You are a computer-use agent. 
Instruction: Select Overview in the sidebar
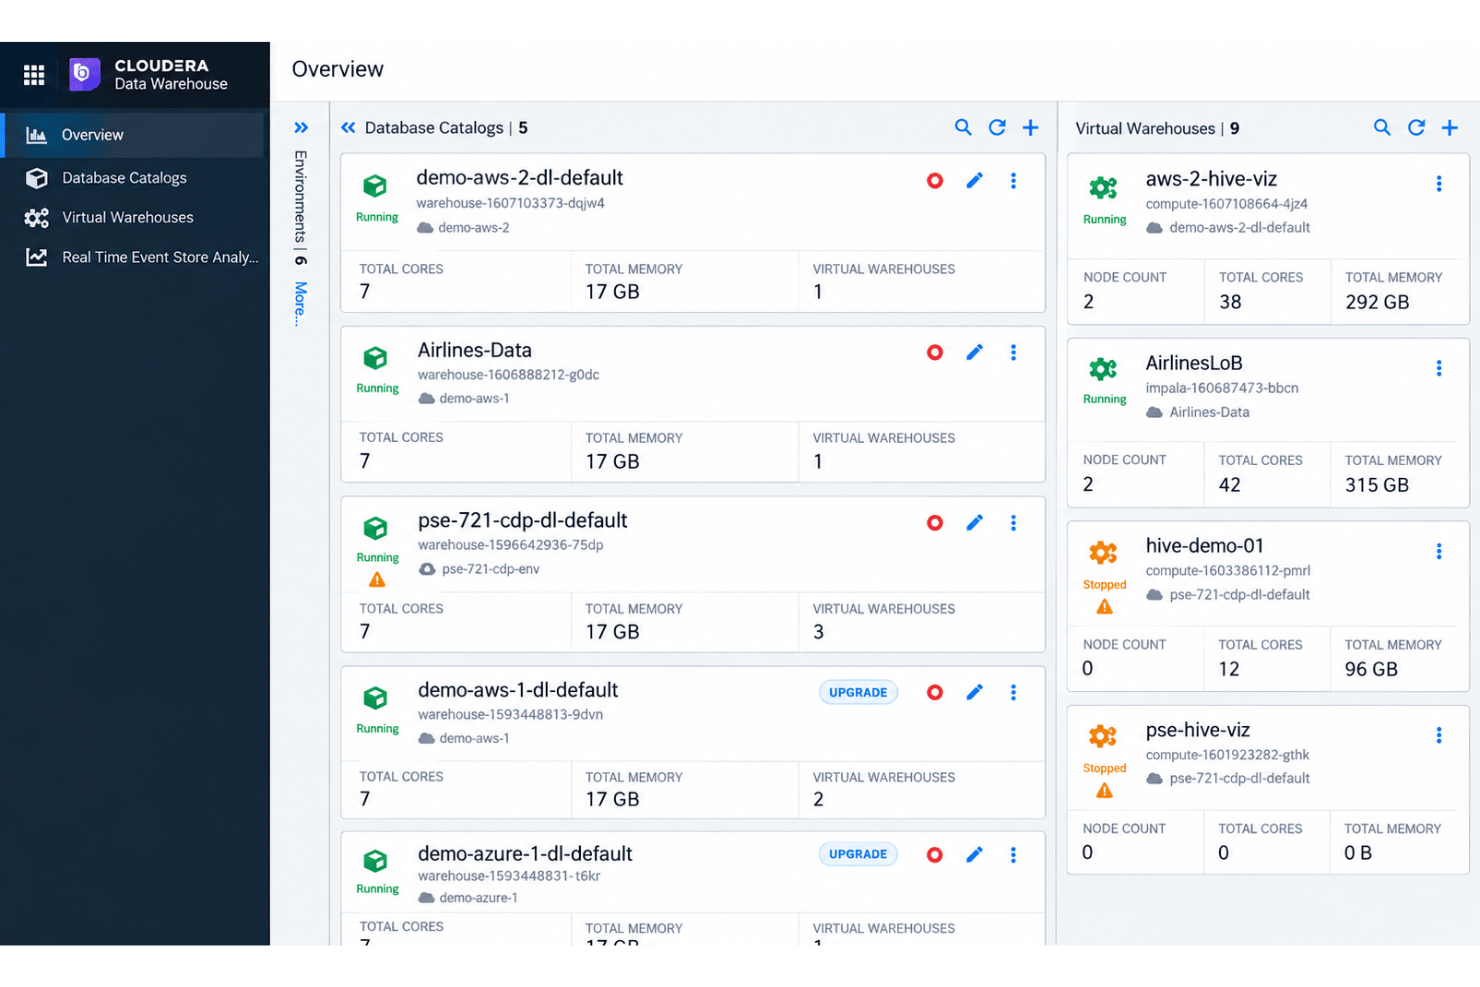(x=133, y=135)
